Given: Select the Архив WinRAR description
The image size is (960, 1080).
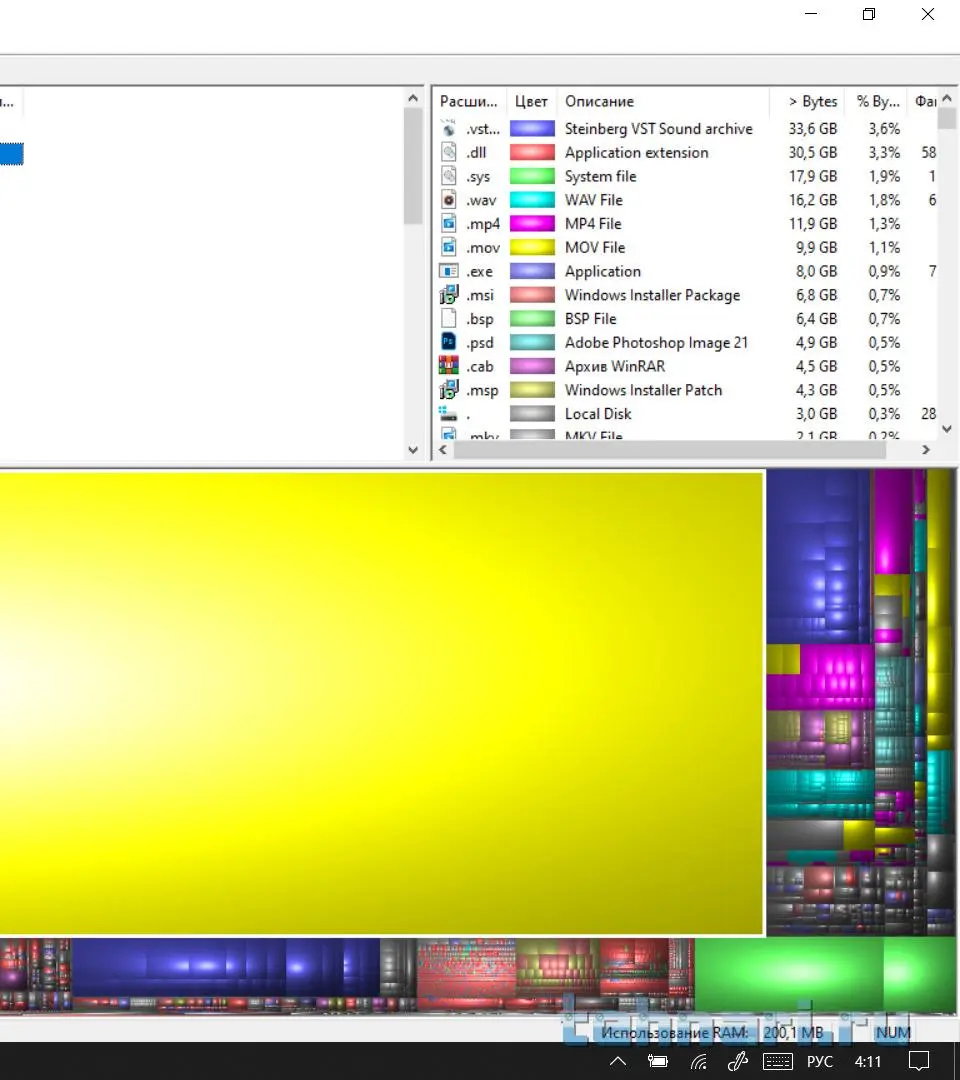Looking at the screenshot, I should pyautogui.click(x=615, y=366).
